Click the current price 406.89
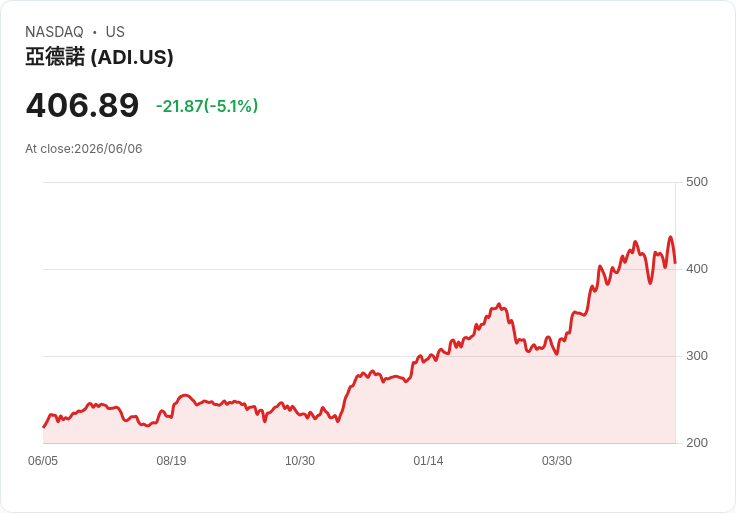The width and height of the screenshot is (736, 513). [82, 105]
